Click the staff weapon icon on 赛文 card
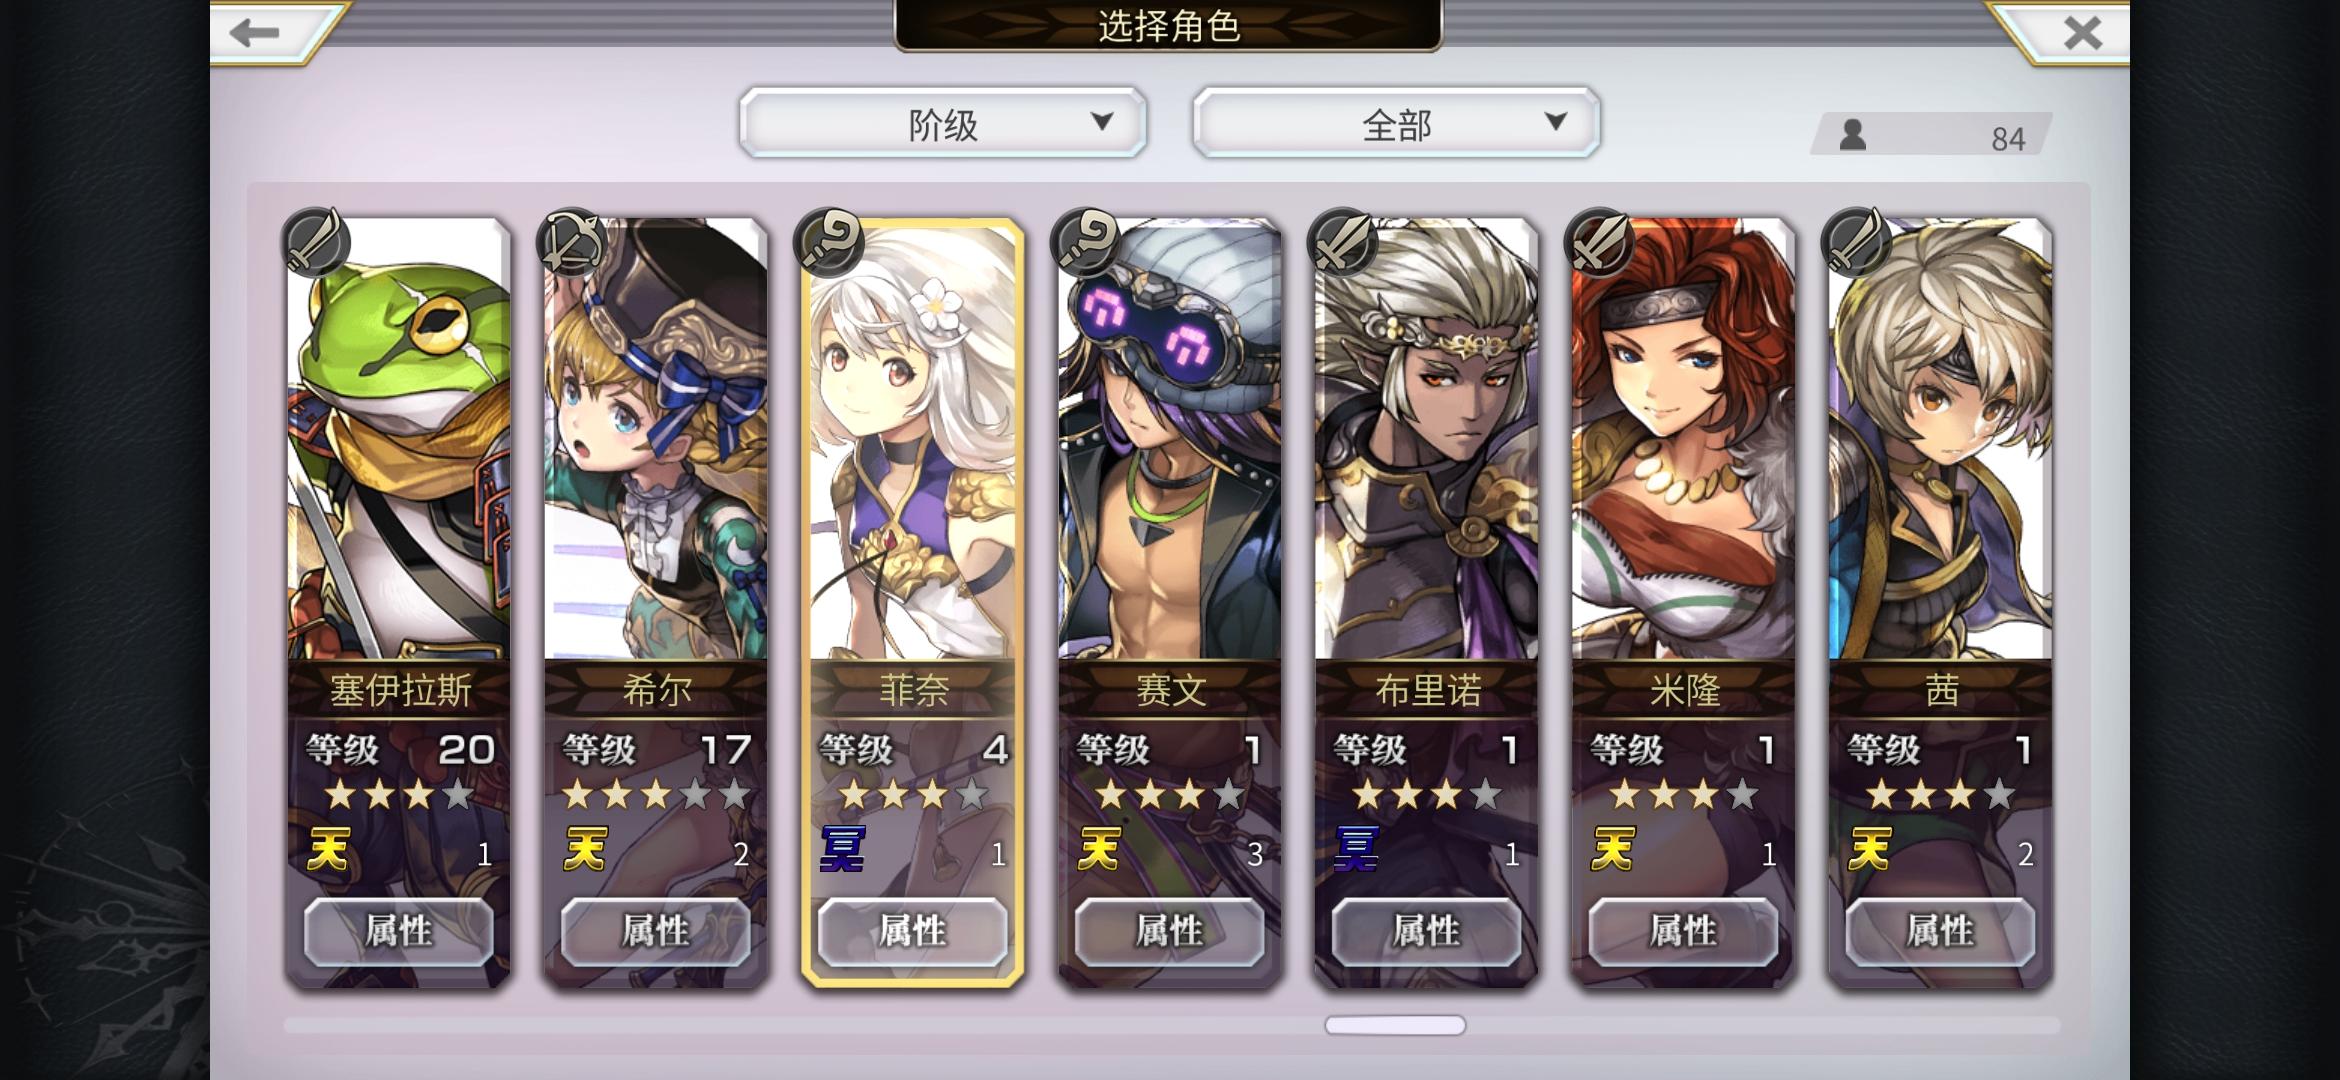 click(x=1086, y=242)
